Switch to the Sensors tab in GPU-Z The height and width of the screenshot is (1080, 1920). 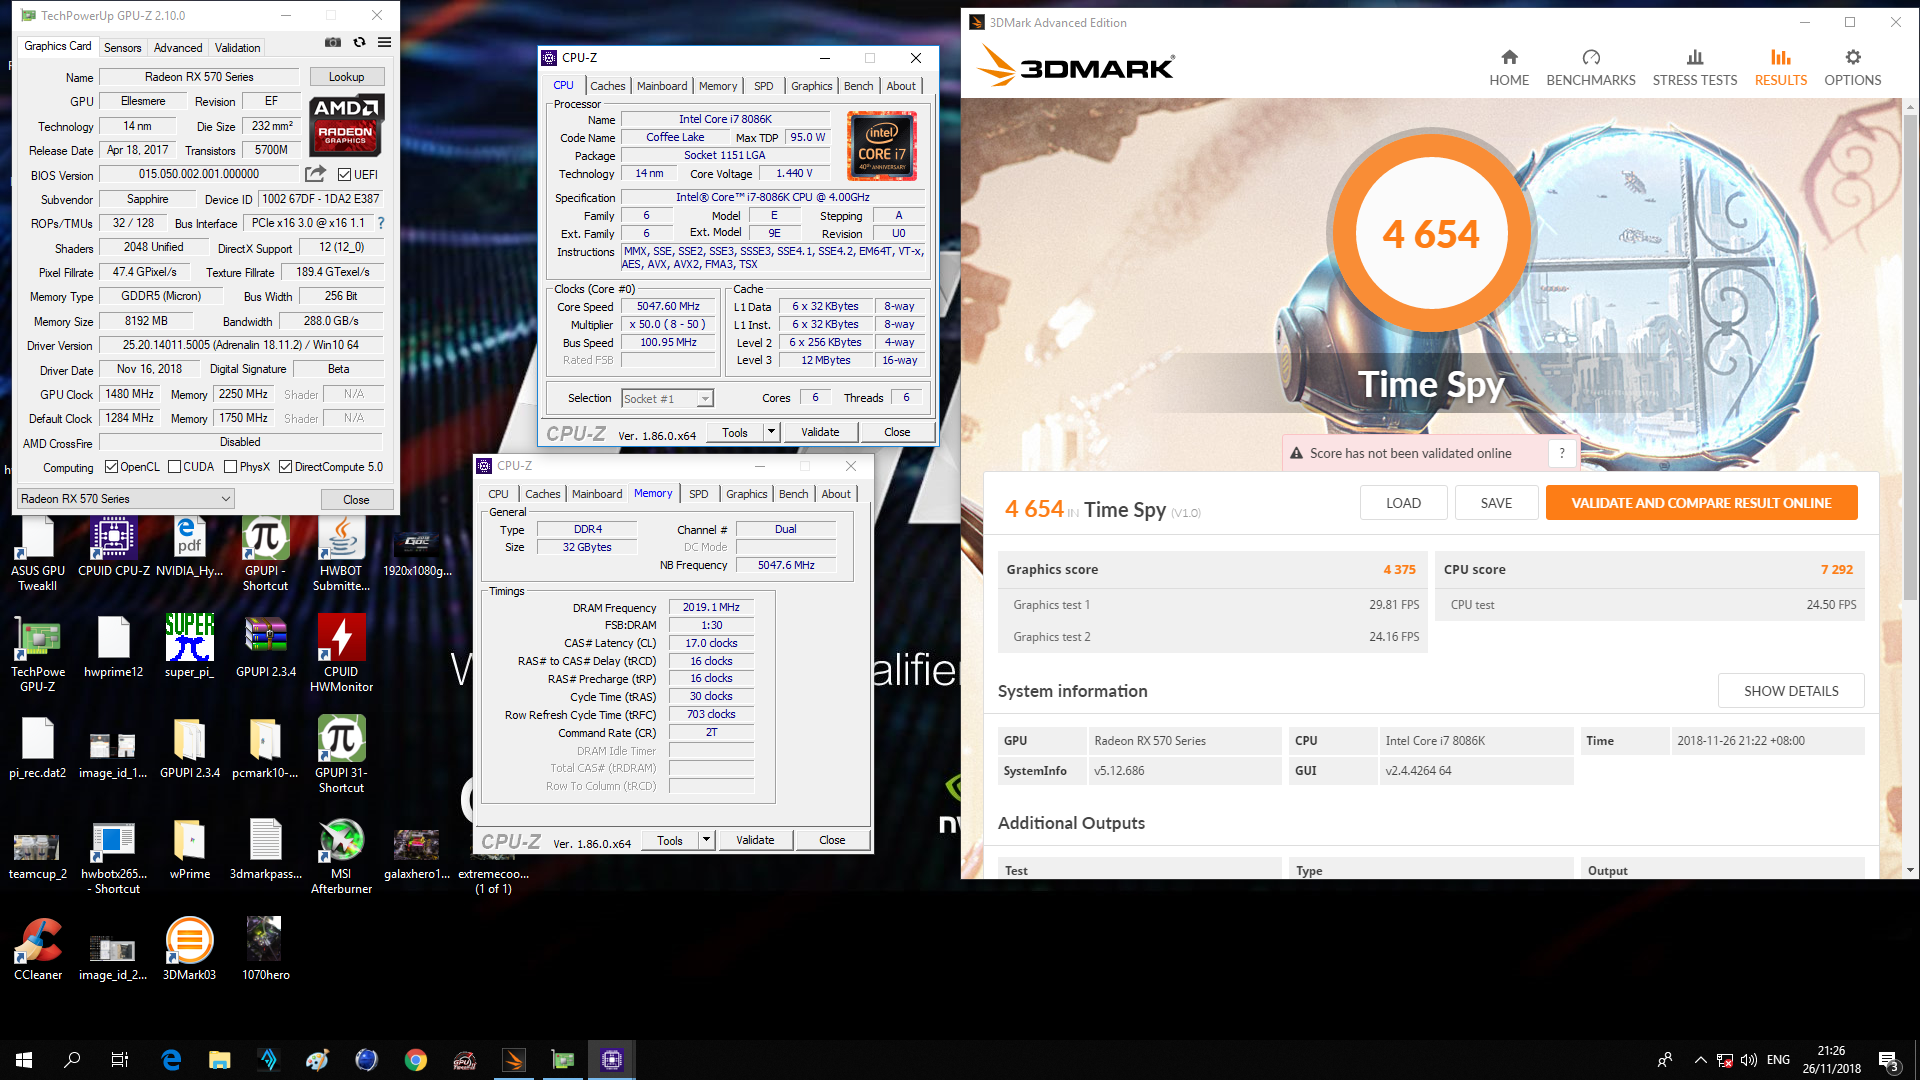click(123, 48)
